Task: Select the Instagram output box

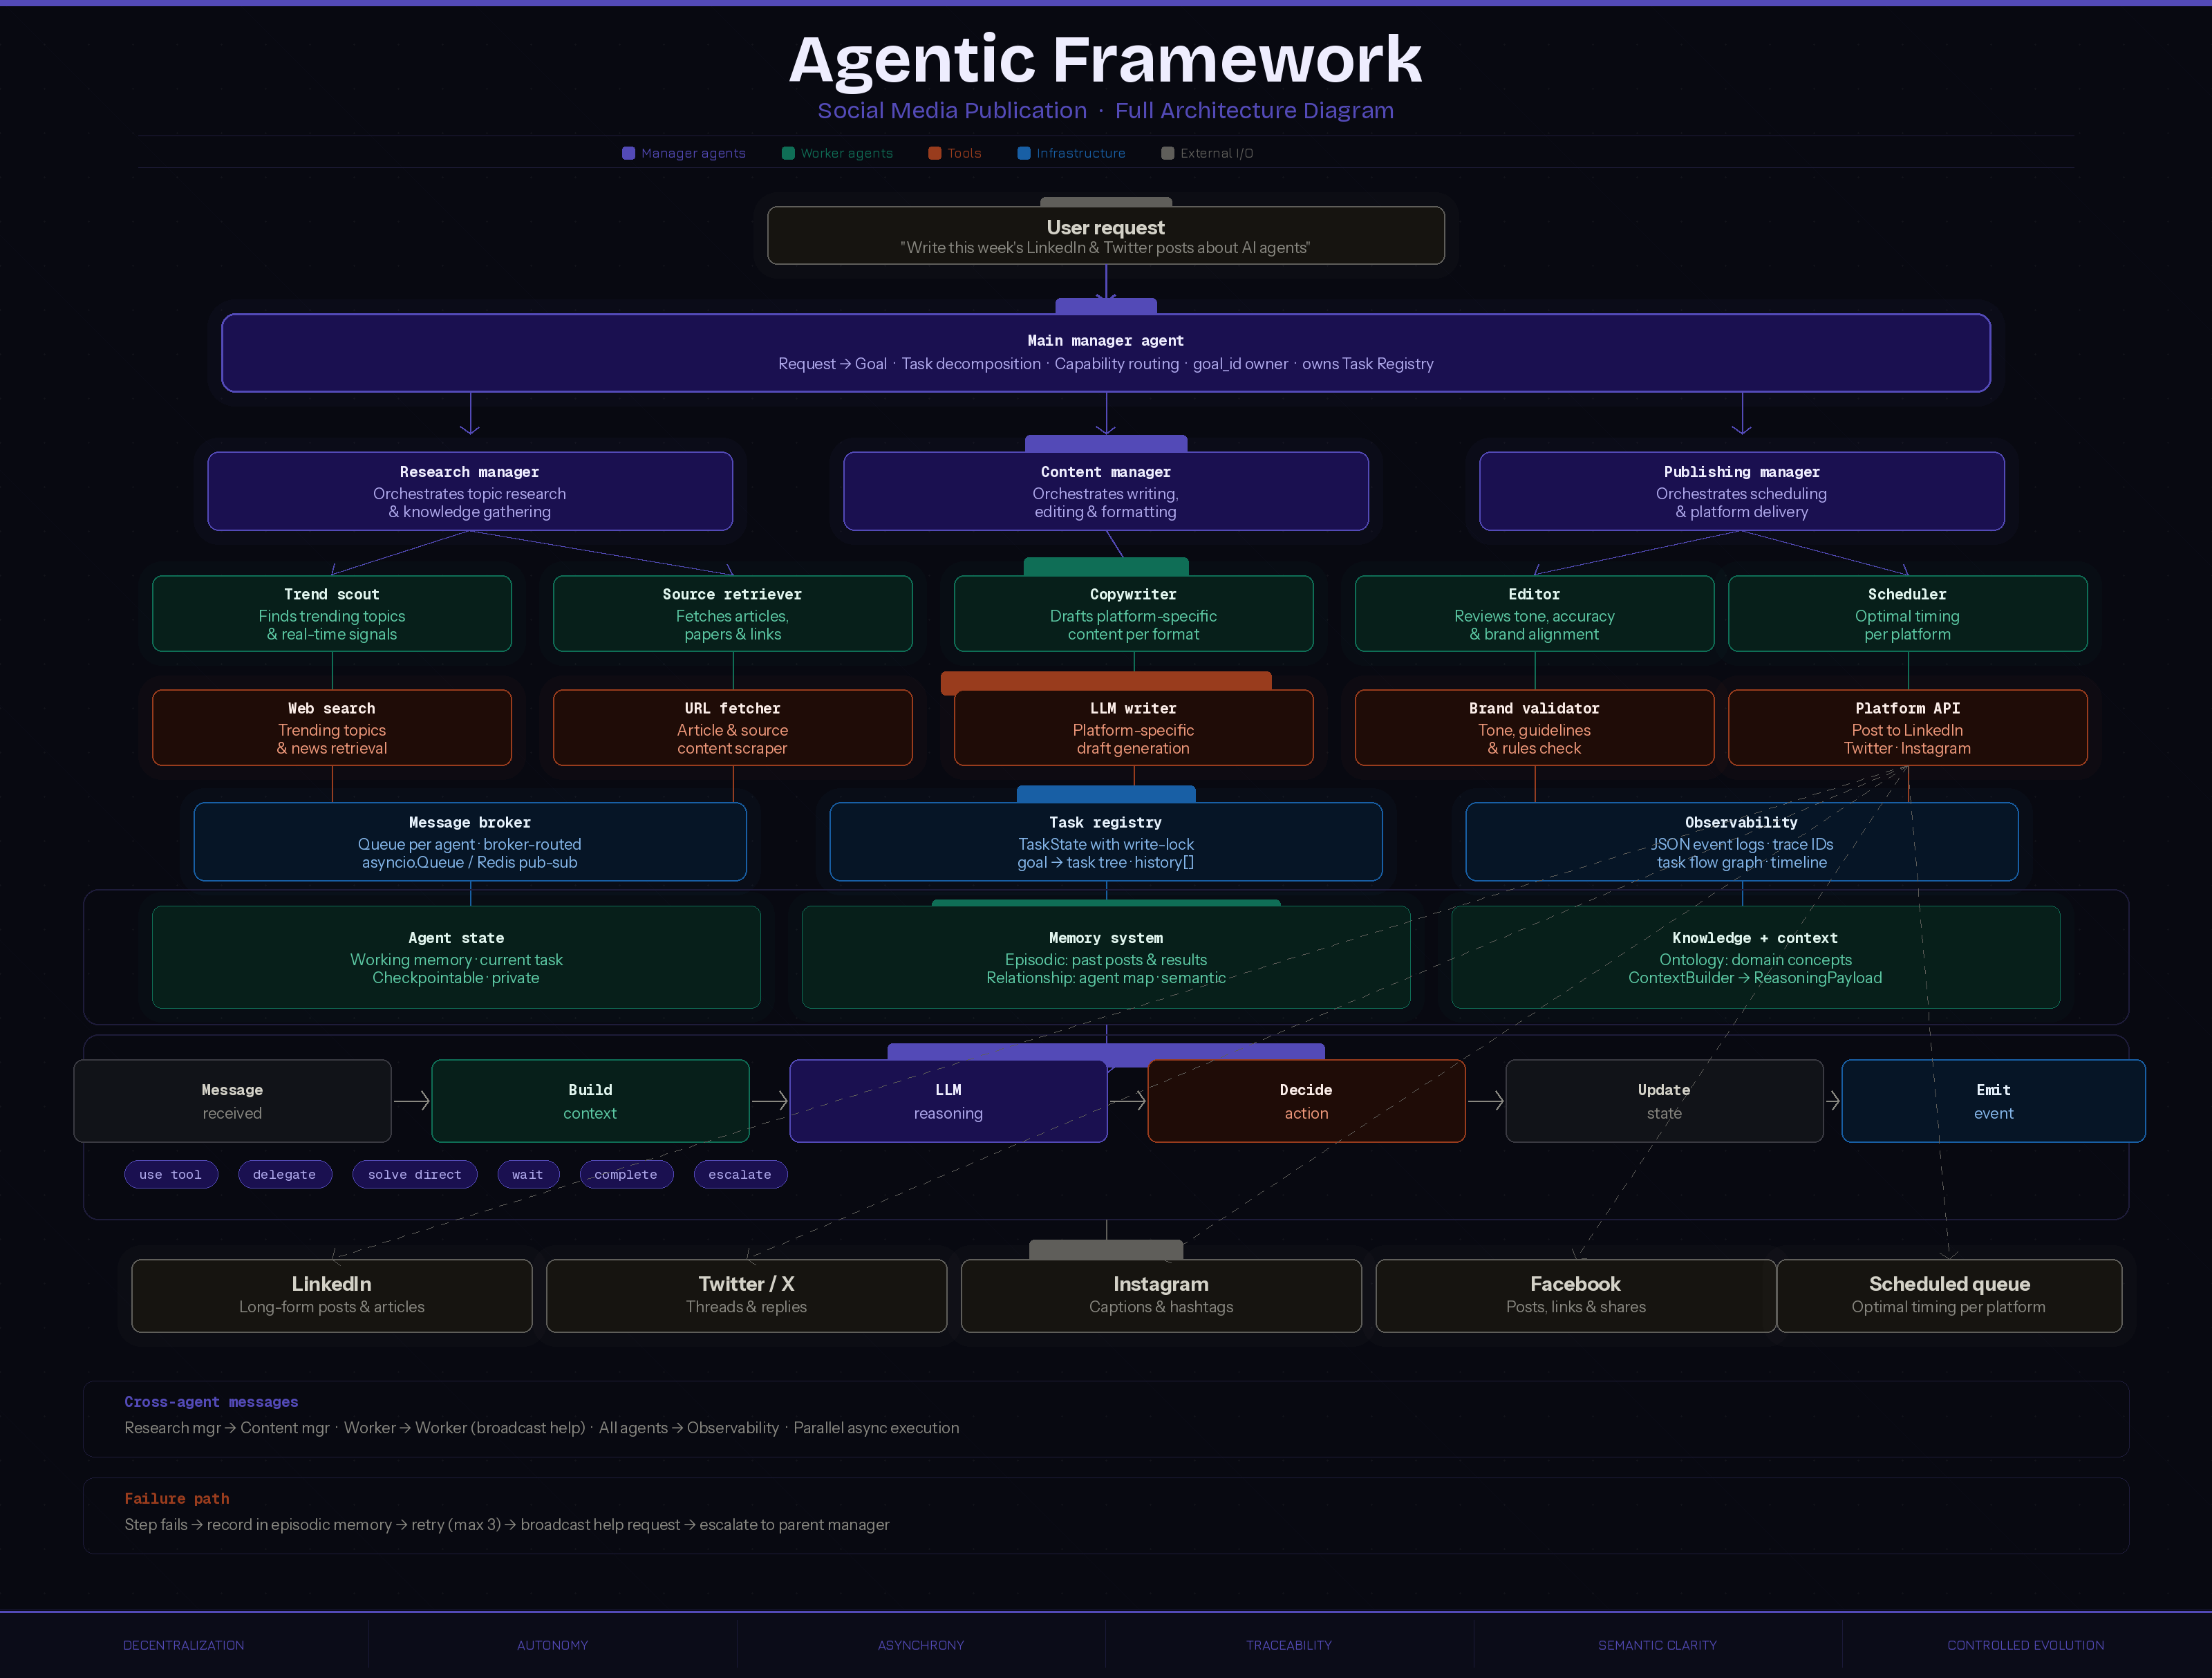Action: (x=1161, y=1296)
